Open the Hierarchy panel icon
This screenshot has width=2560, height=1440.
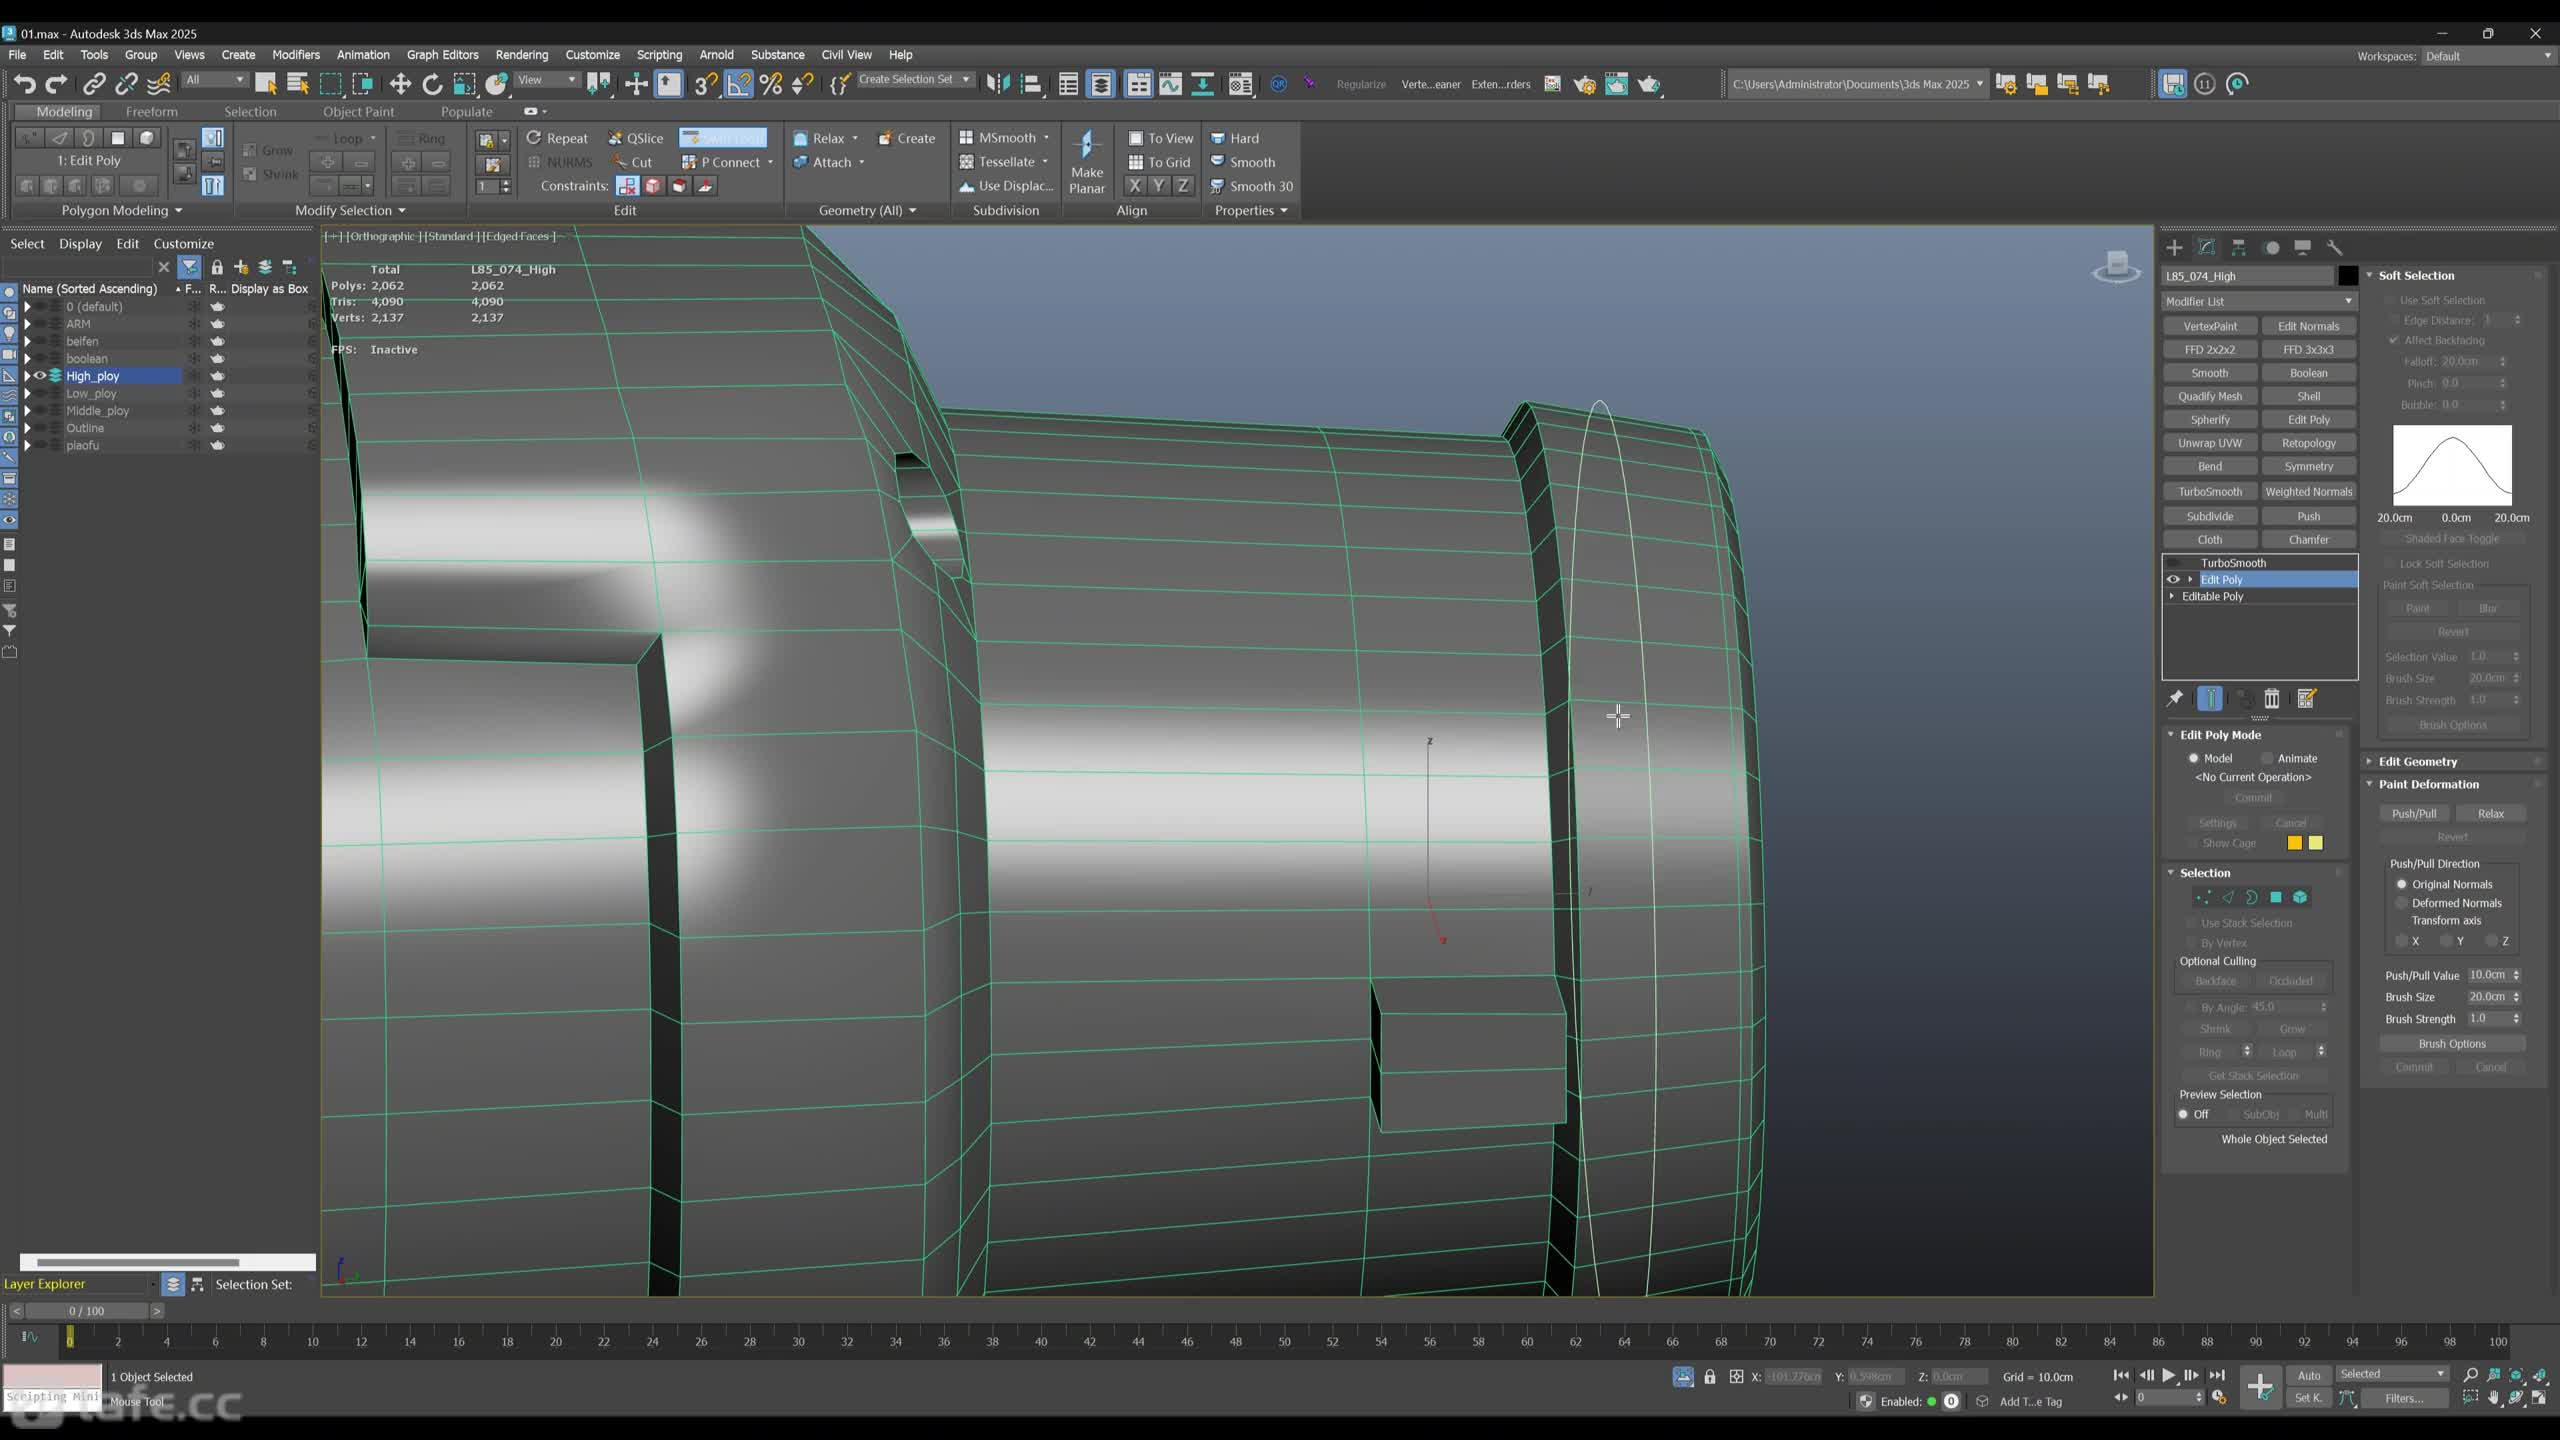point(2239,247)
